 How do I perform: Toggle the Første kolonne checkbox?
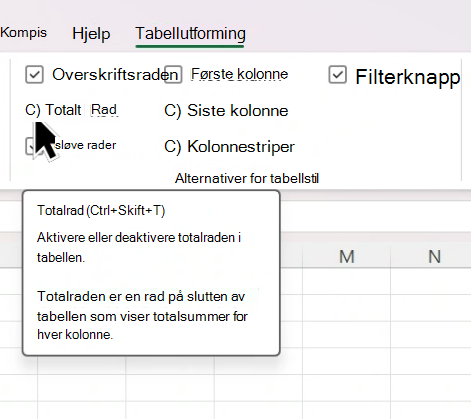[x=173, y=74]
